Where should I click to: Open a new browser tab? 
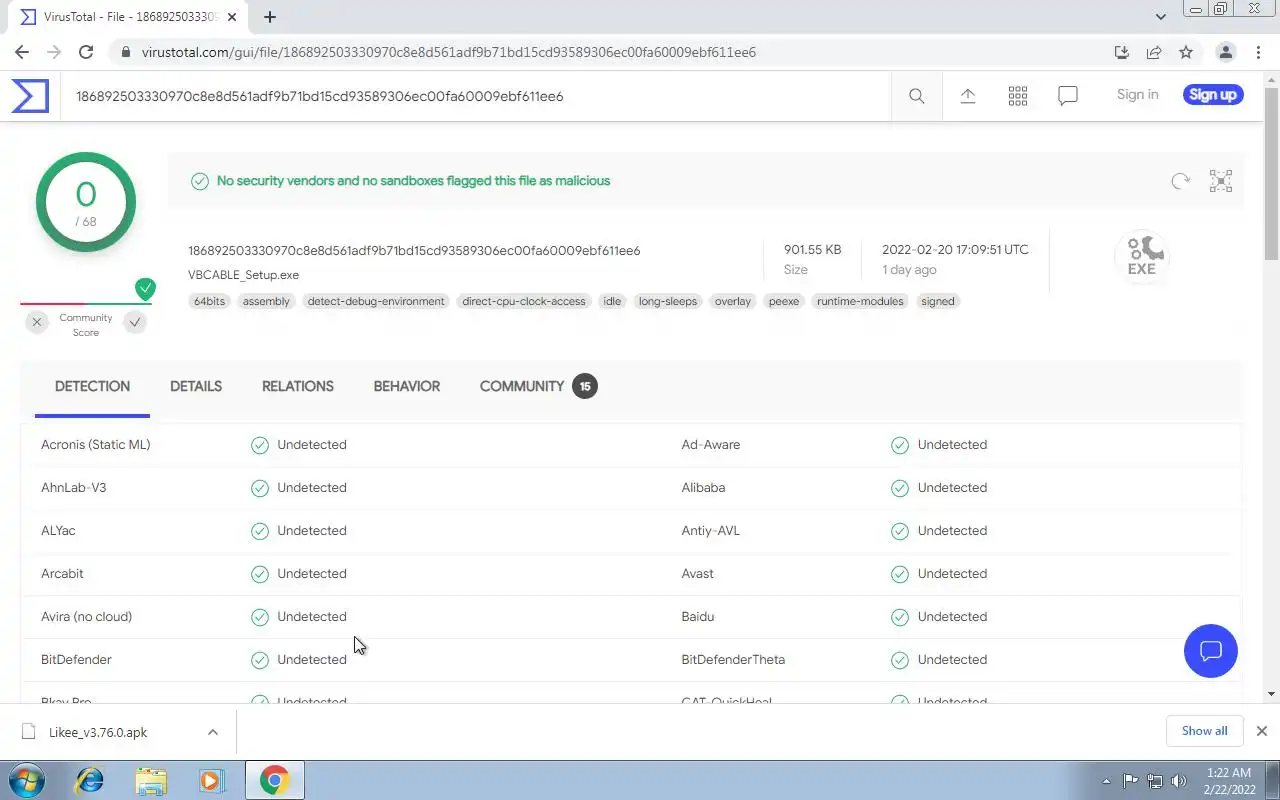270,17
